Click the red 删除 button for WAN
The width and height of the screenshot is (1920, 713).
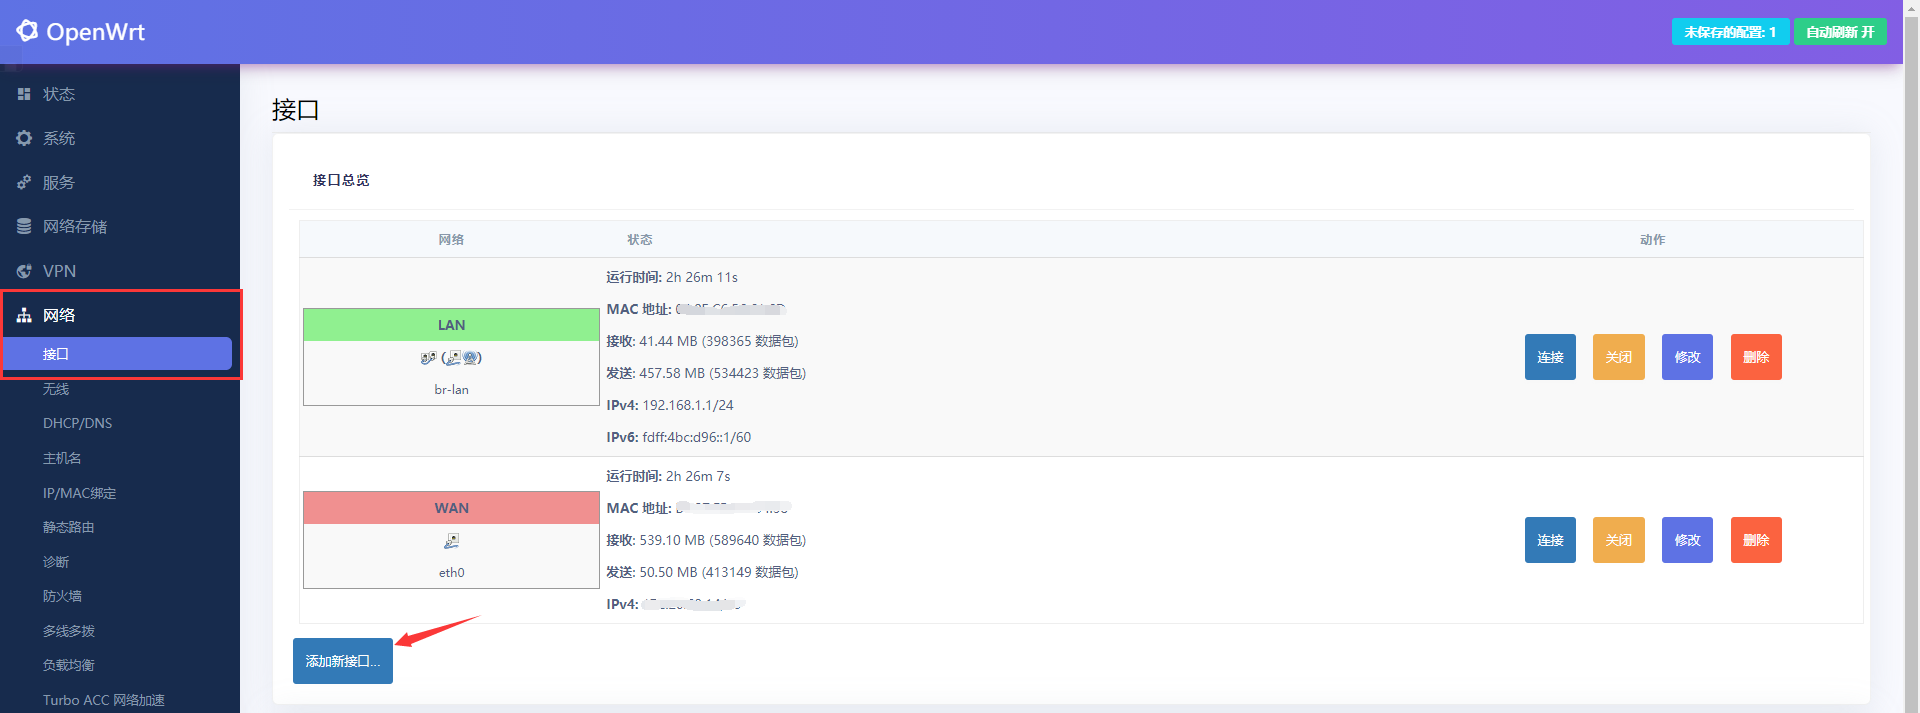click(x=1755, y=540)
